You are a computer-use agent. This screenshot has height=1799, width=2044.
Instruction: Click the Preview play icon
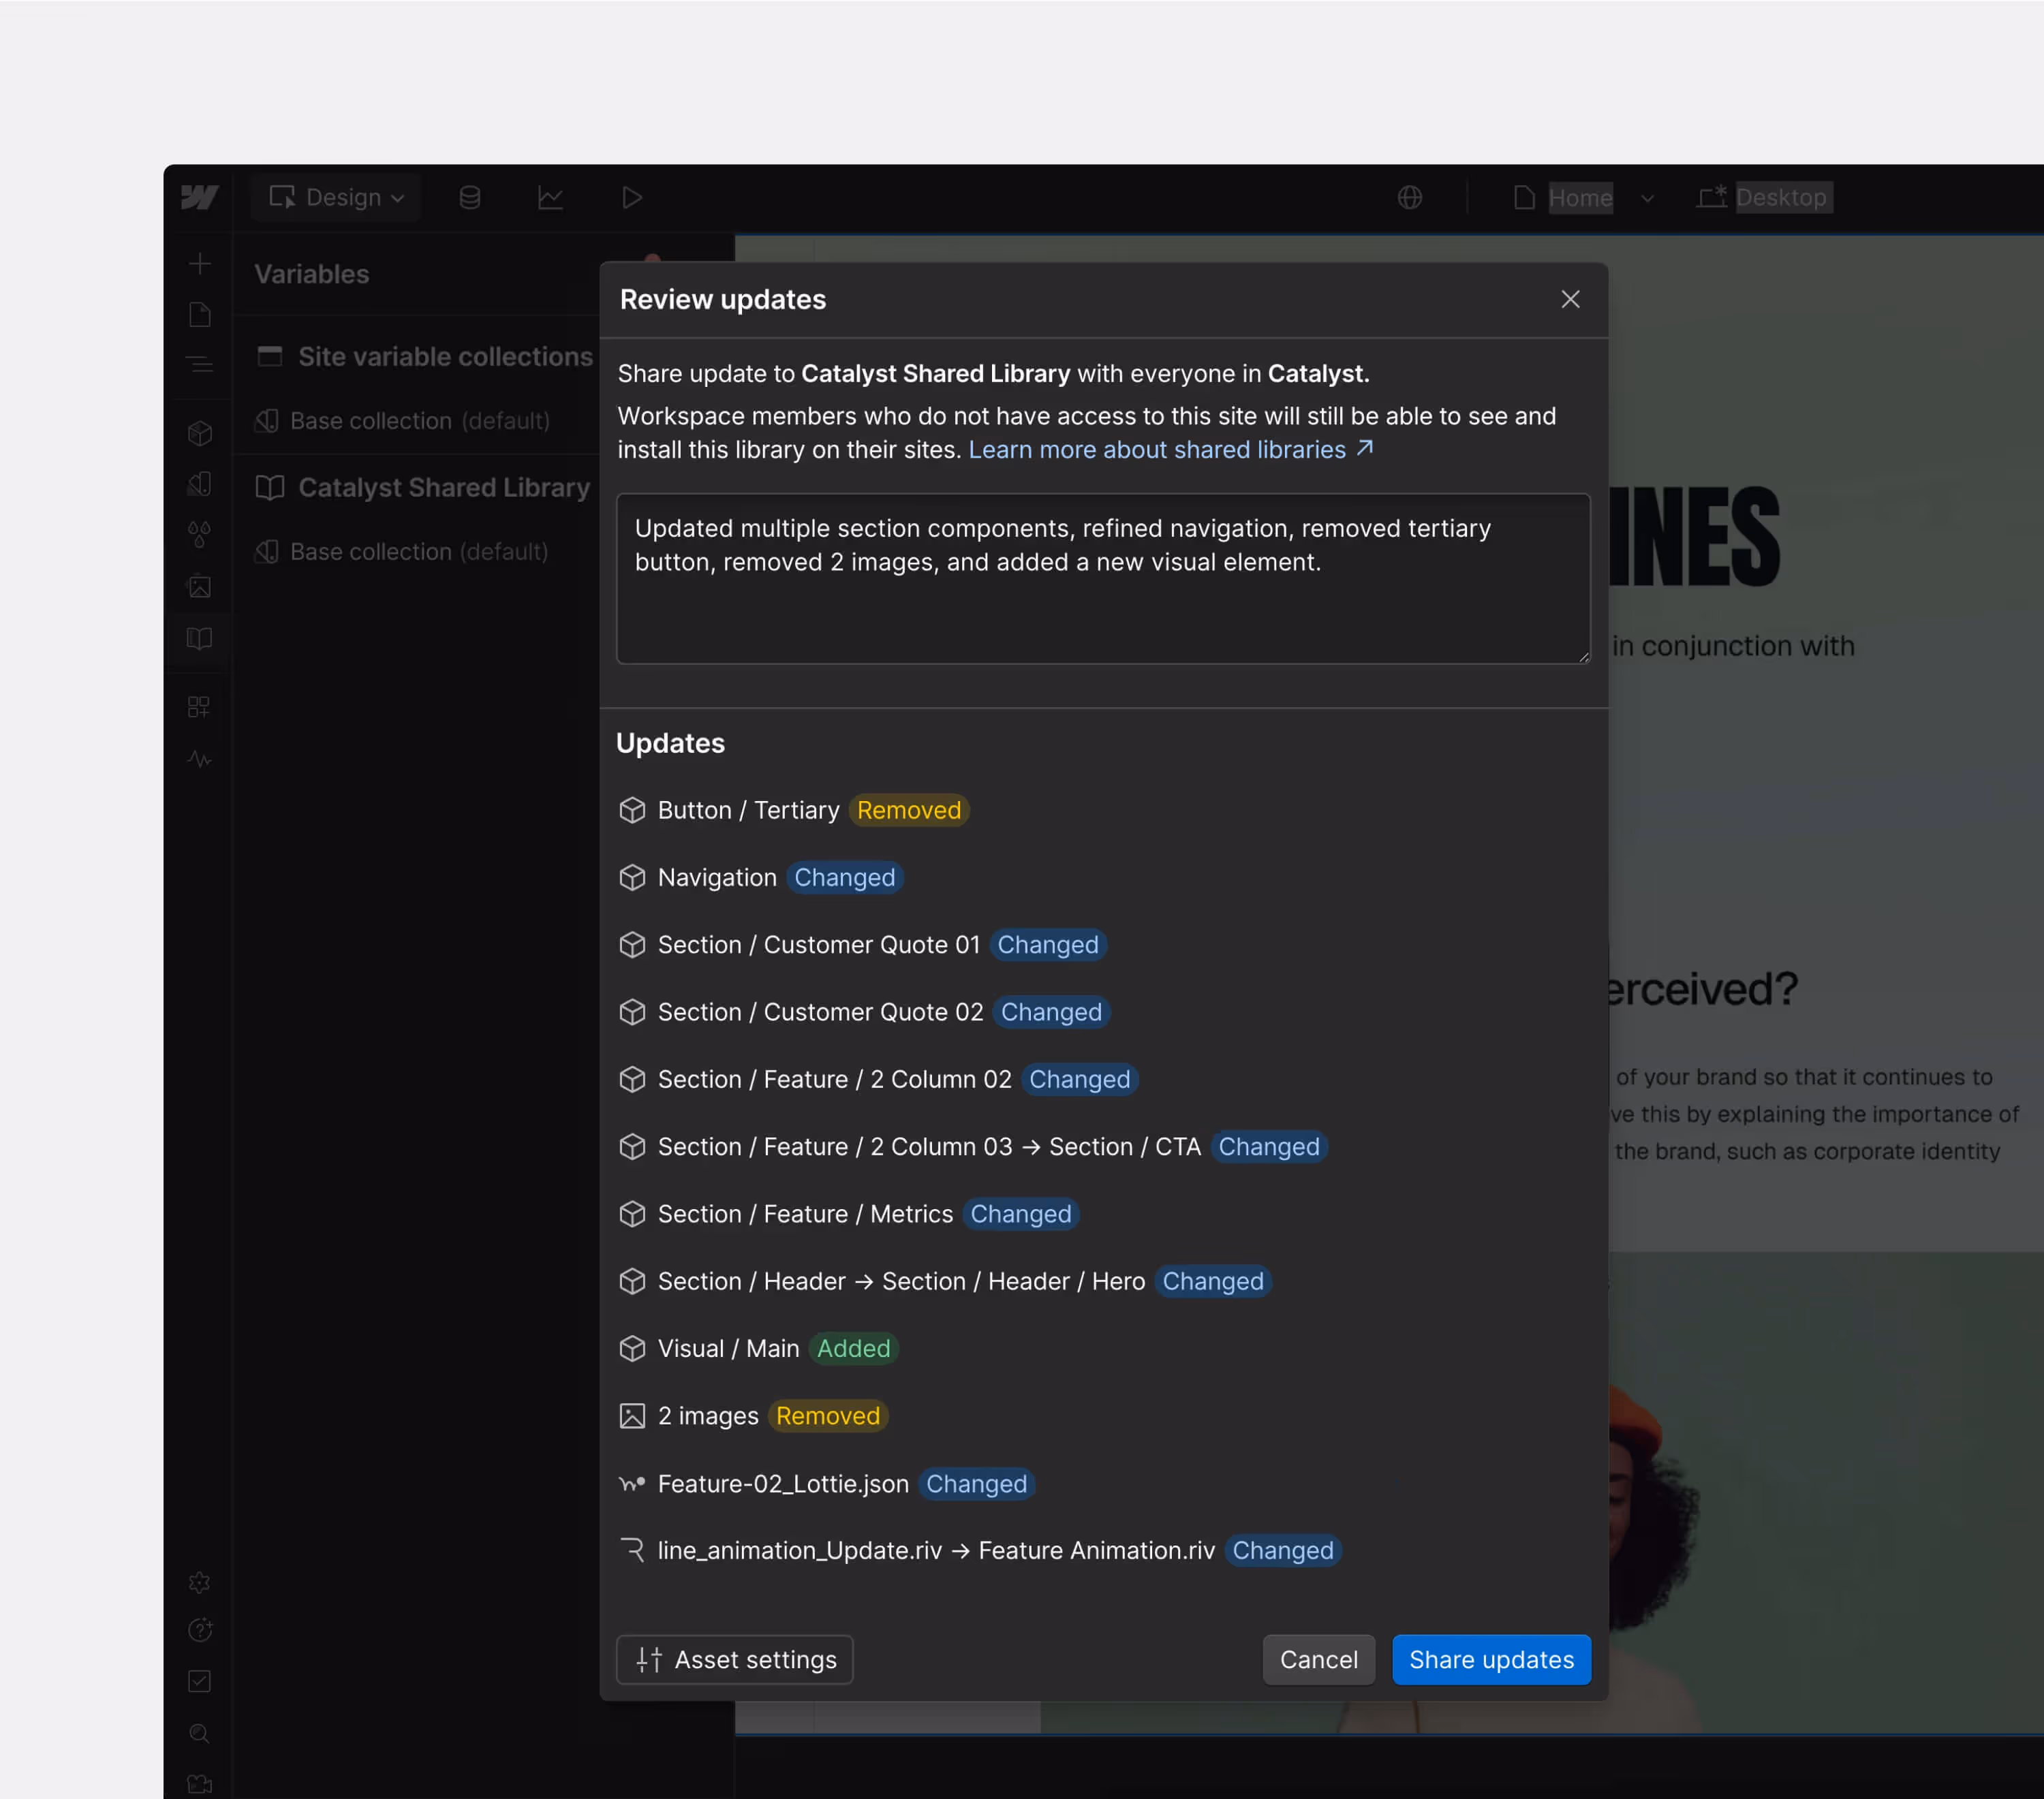(x=631, y=197)
